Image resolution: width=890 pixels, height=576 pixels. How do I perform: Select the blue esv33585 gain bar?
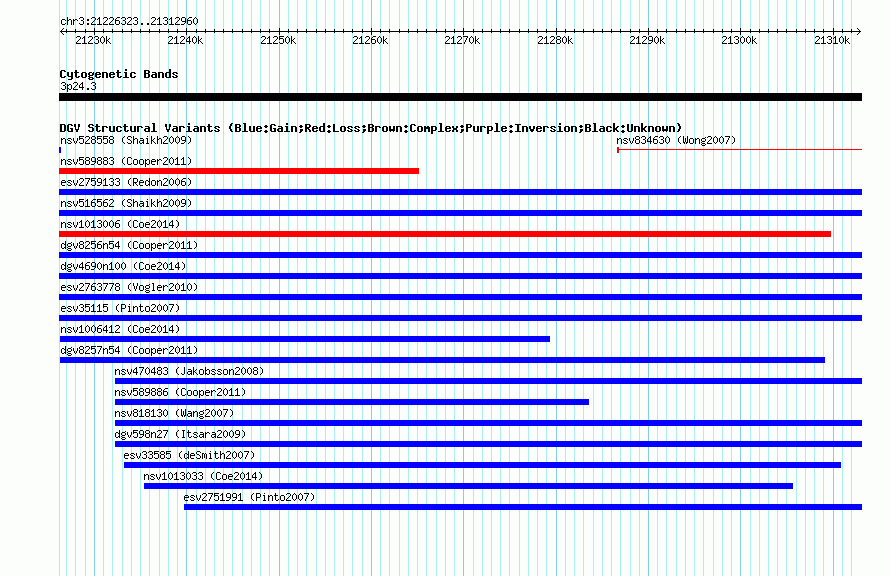pos(482,465)
